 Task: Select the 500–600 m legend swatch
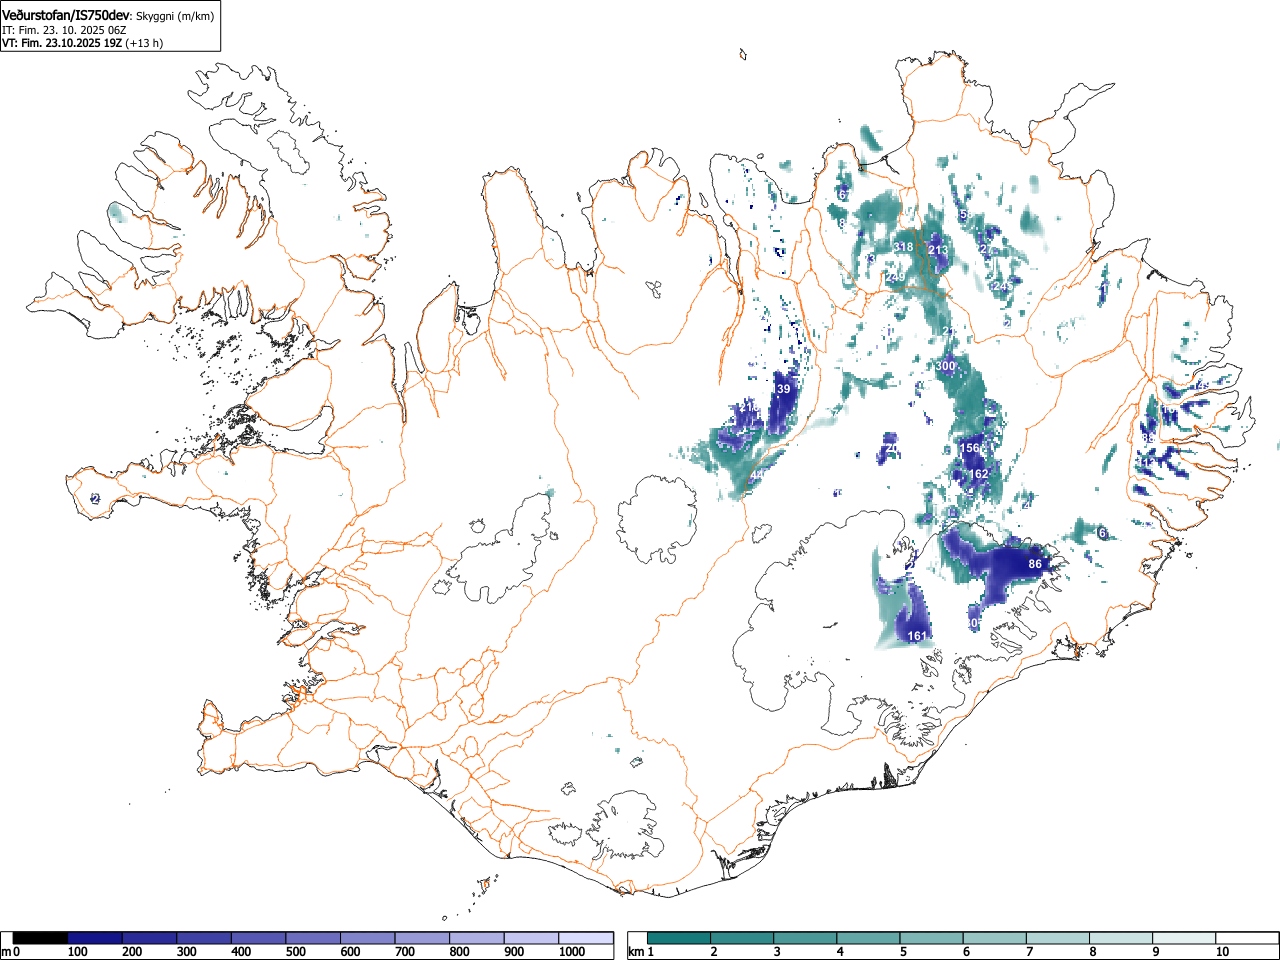[x=313, y=938]
